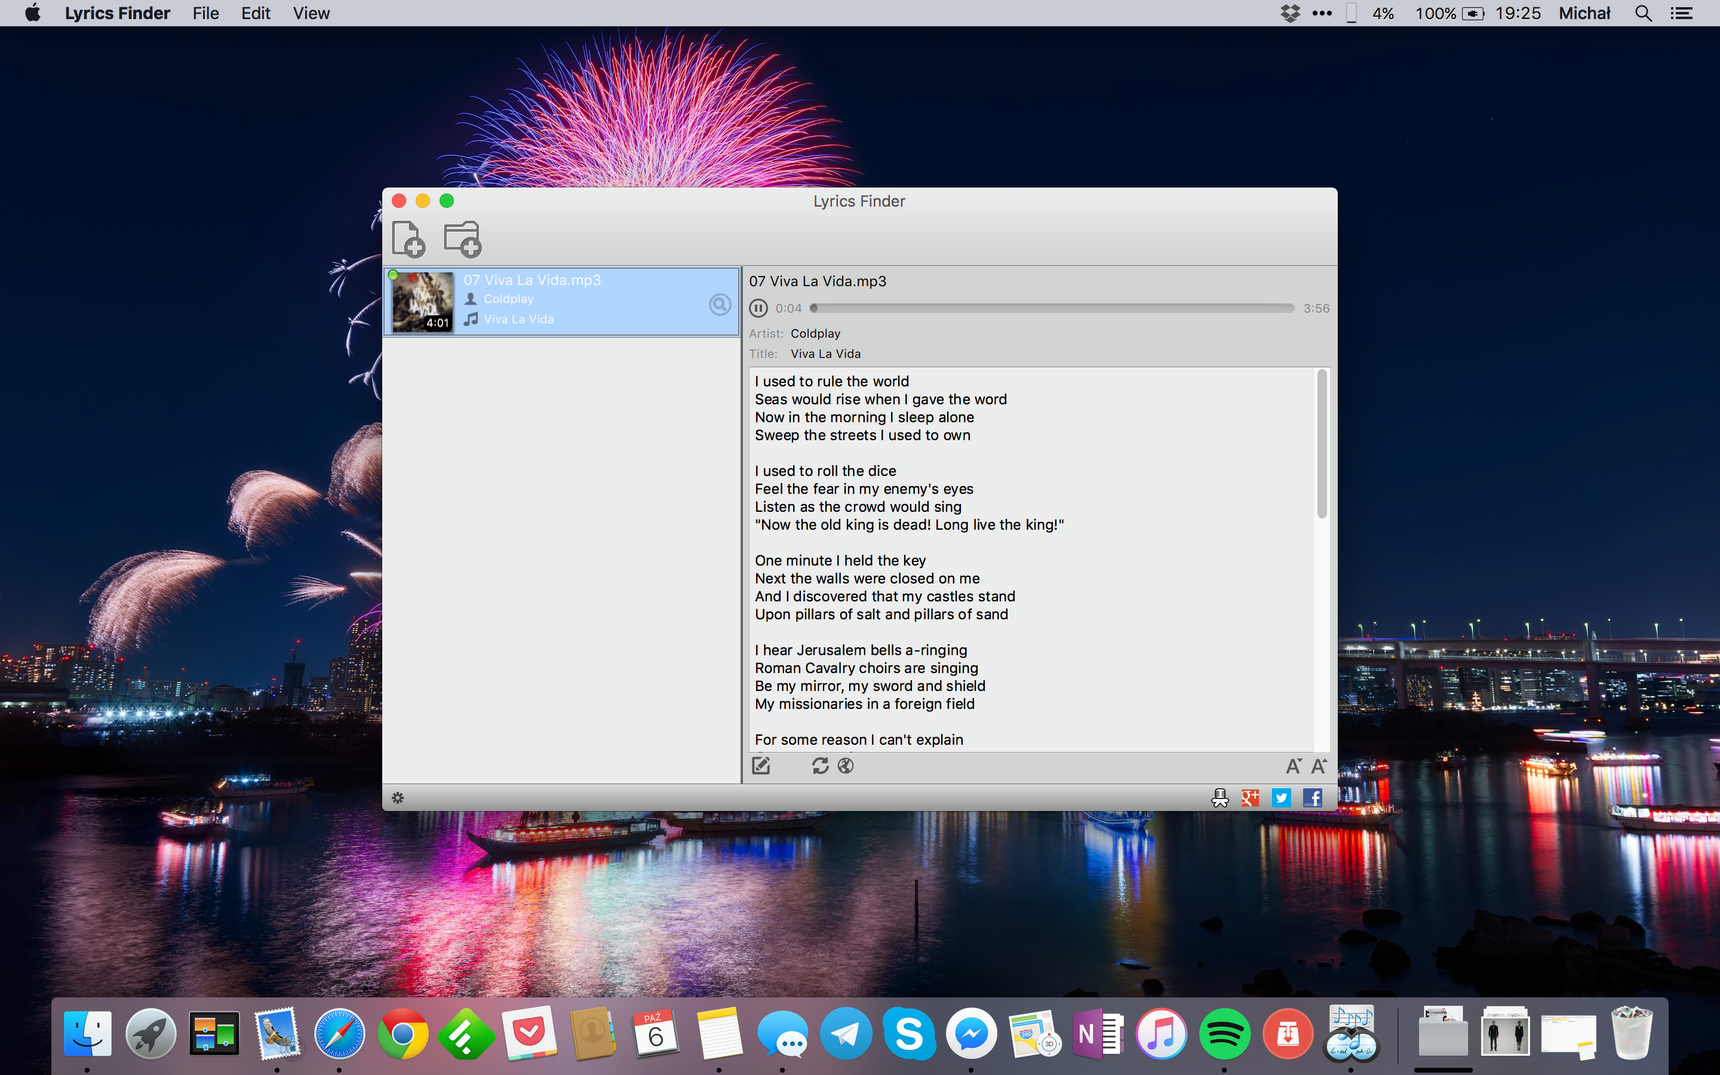
Task: Open Launchpad from the Dock
Action: pyautogui.click(x=151, y=1034)
